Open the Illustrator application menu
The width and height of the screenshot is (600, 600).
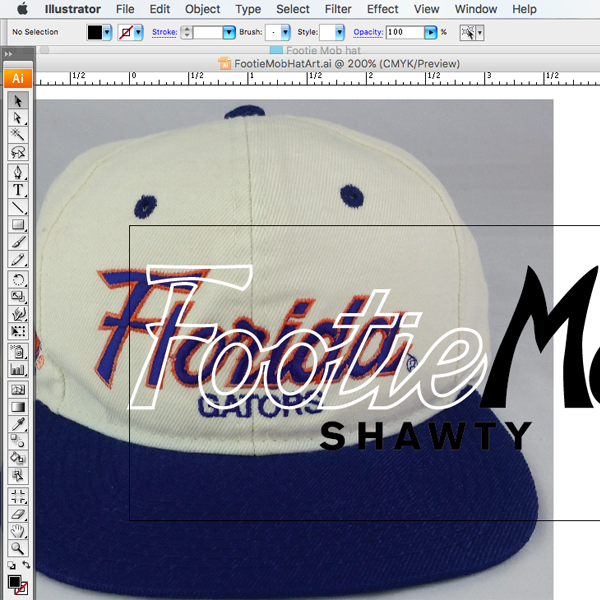[x=73, y=9]
